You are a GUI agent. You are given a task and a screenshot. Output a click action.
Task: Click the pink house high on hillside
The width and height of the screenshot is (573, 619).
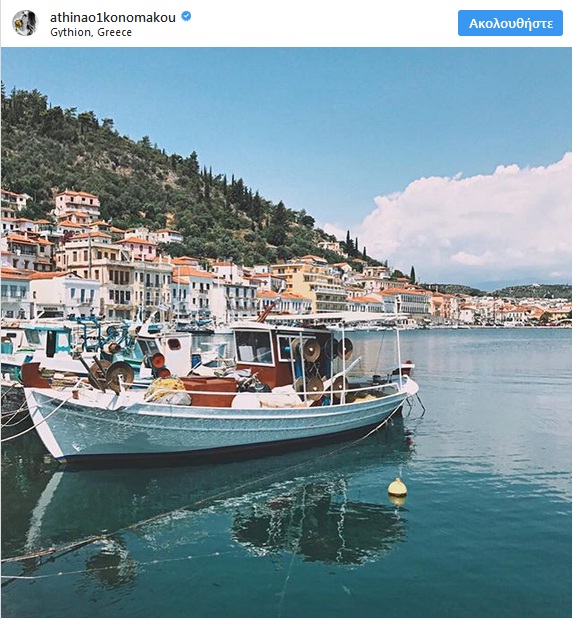pyautogui.click(x=77, y=203)
